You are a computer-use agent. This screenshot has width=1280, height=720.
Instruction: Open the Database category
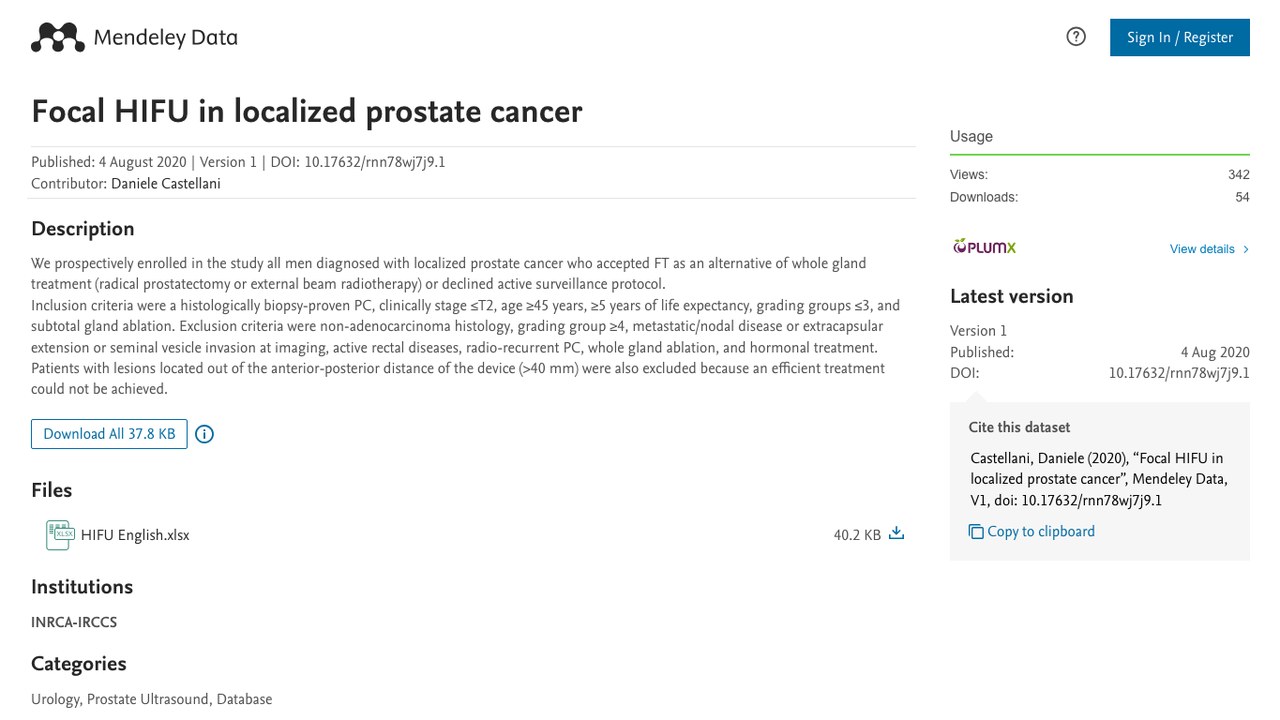point(244,699)
